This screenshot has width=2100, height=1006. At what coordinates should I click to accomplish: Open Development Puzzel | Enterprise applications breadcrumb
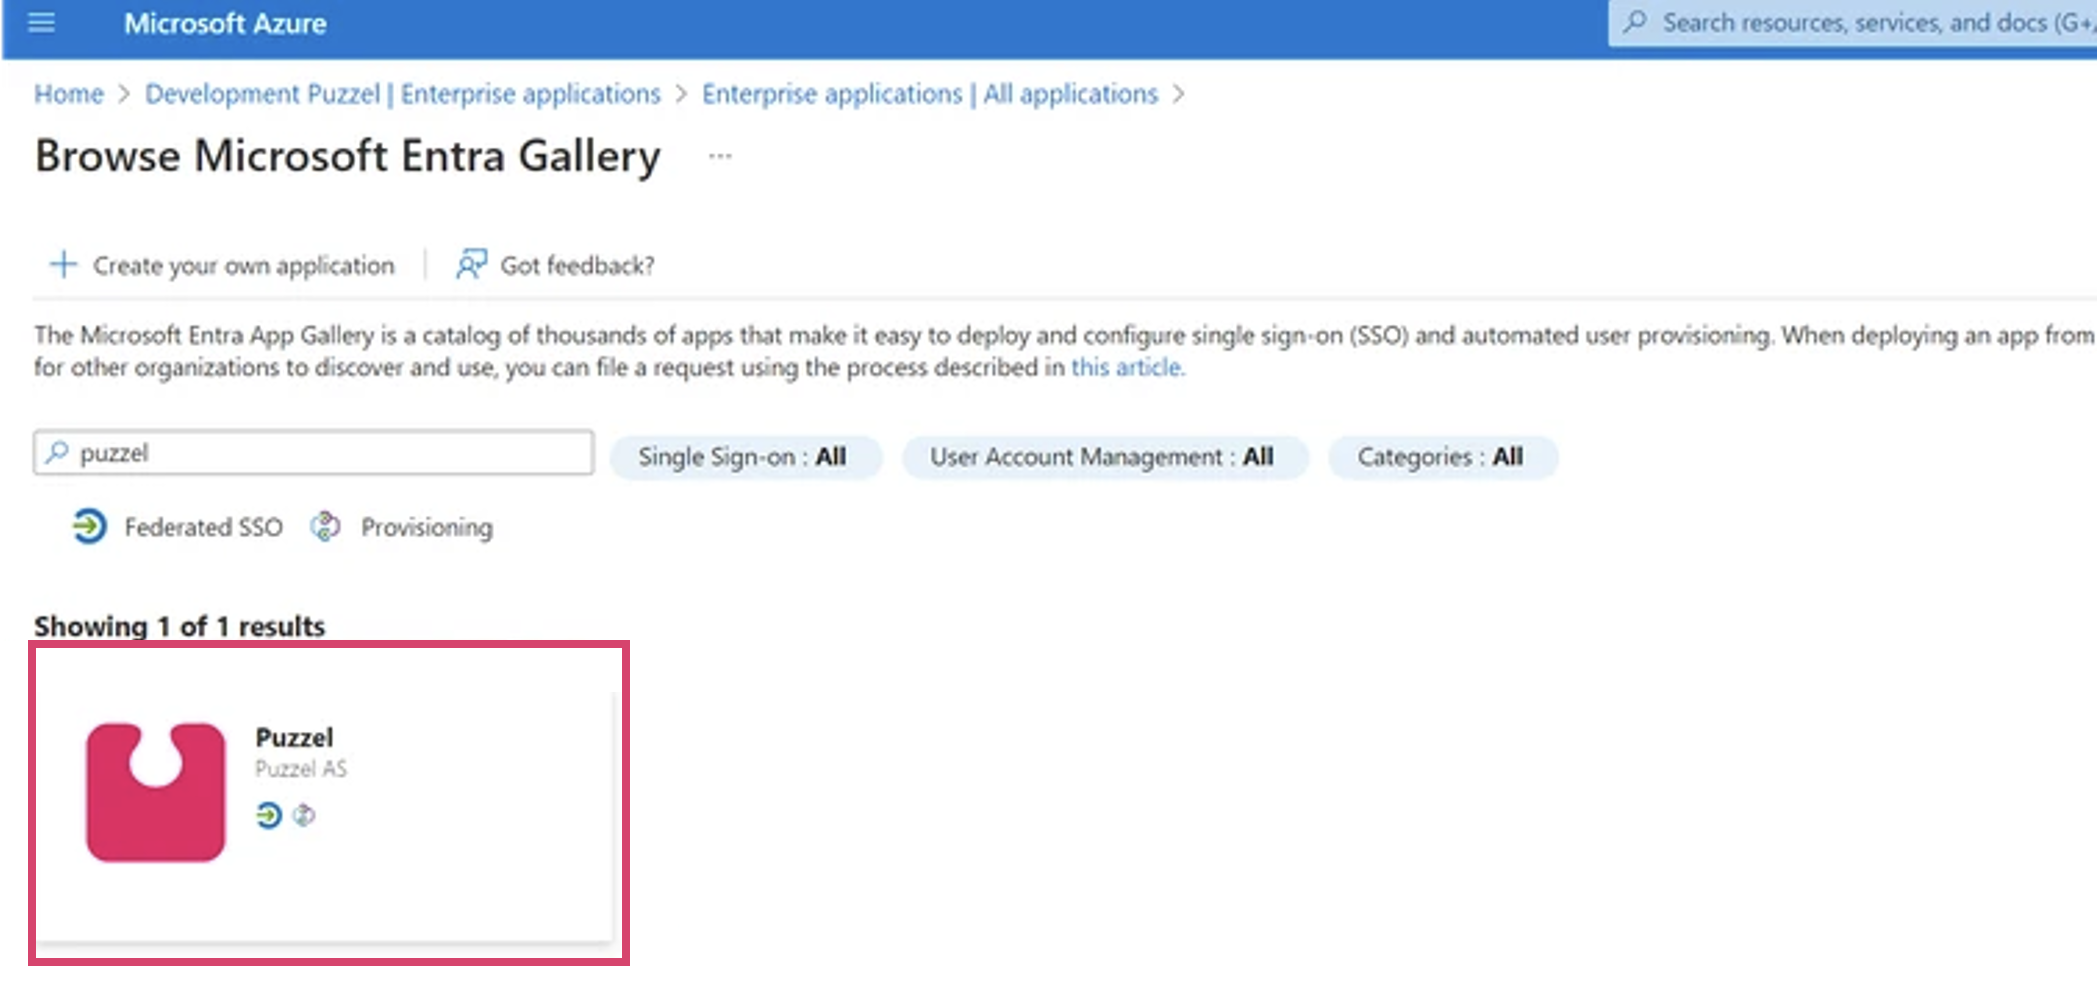click(x=403, y=94)
